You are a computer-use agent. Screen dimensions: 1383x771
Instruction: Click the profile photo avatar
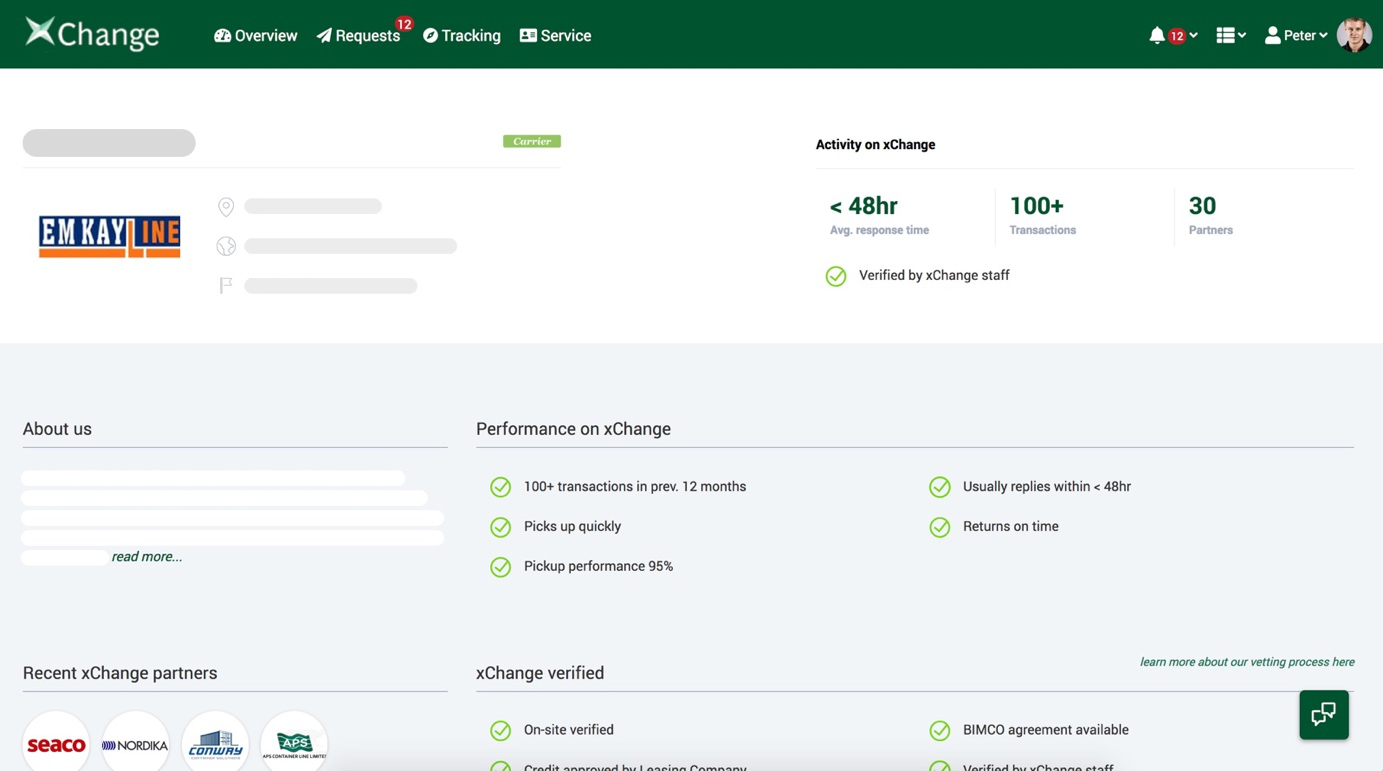(x=1354, y=35)
